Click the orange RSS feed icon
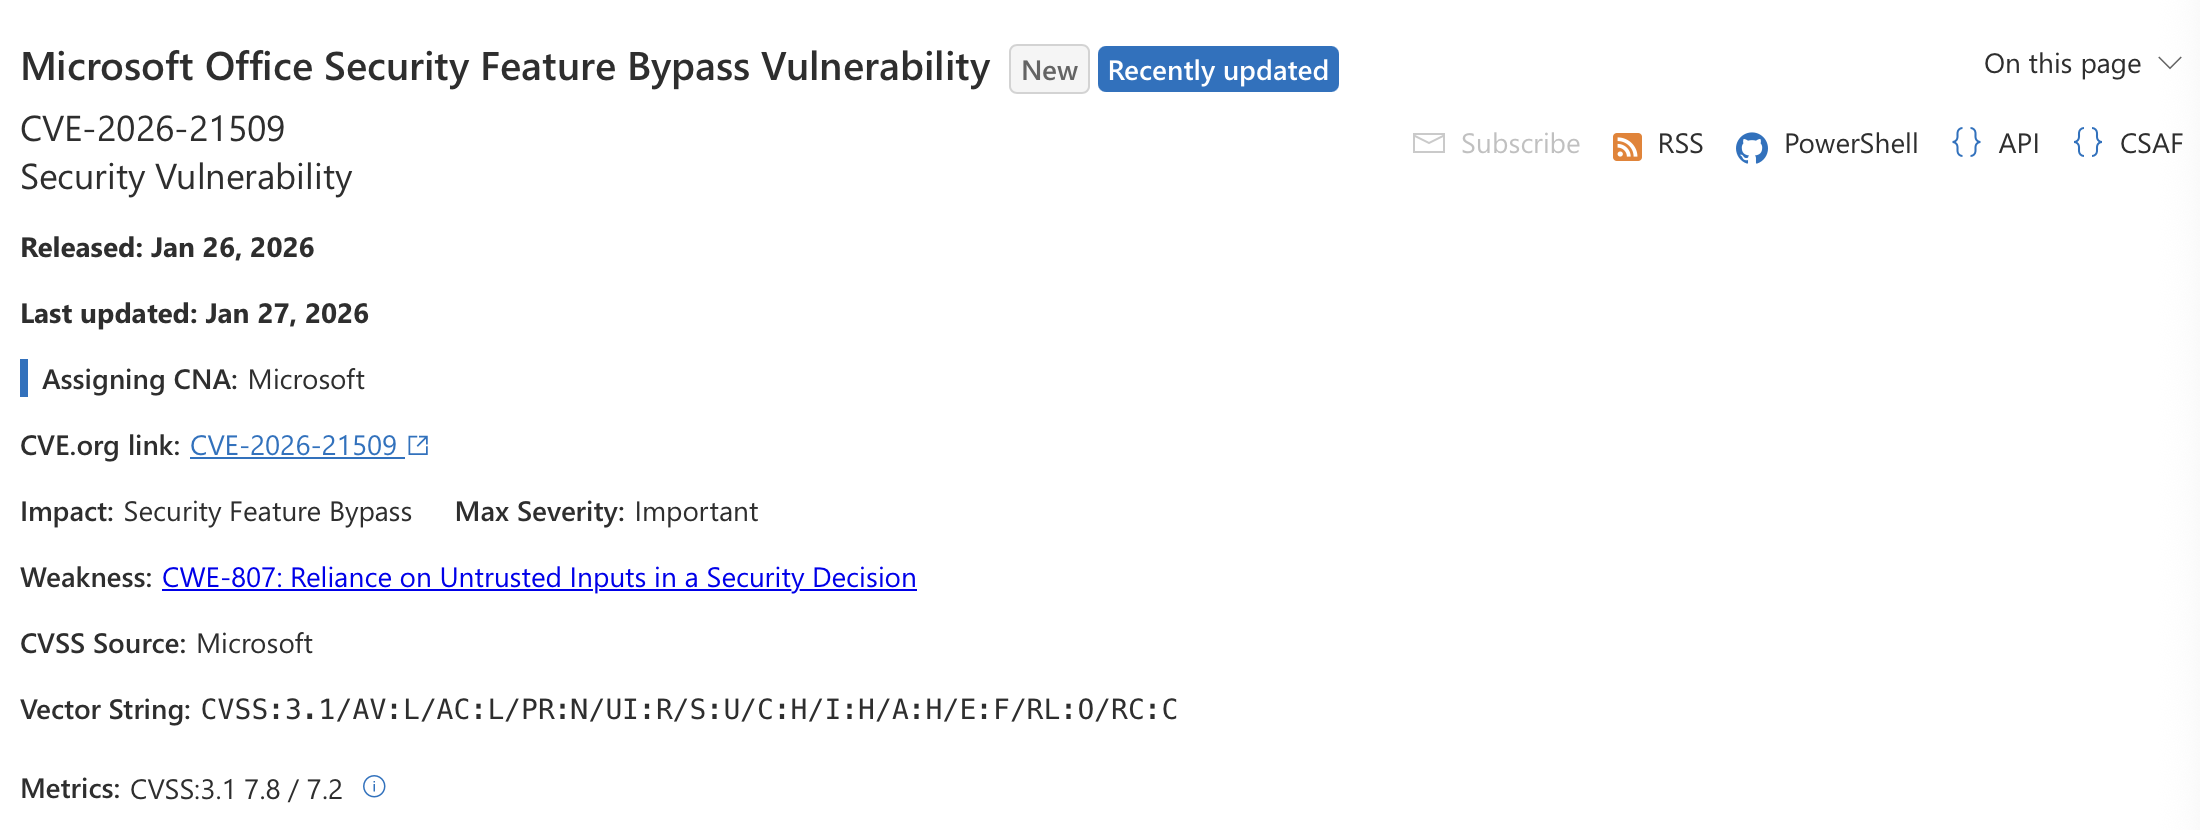2200x830 pixels. (x=1627, y=146)
